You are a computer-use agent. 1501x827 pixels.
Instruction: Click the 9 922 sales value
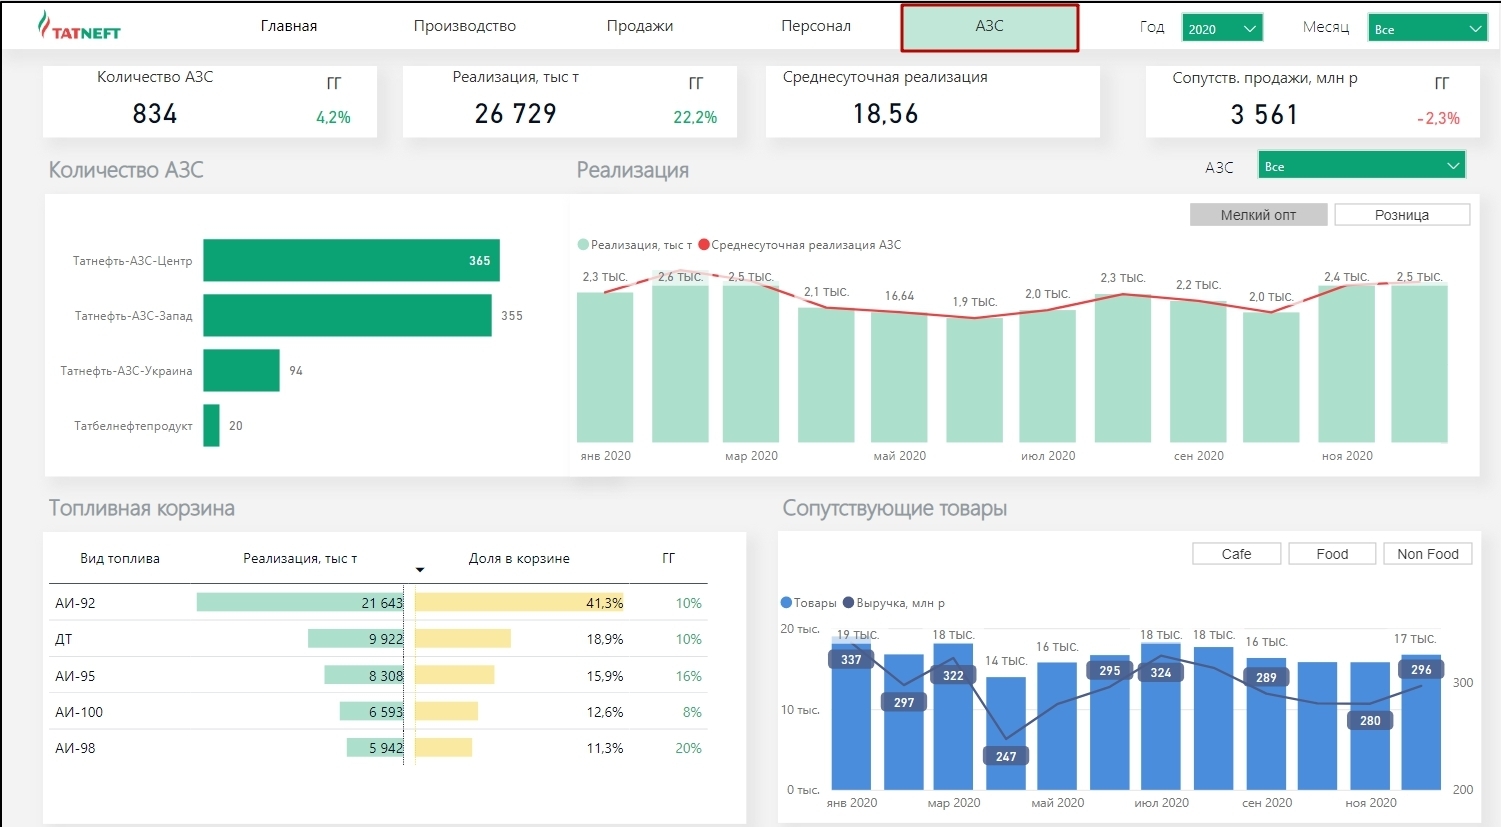tap(386, 639)
